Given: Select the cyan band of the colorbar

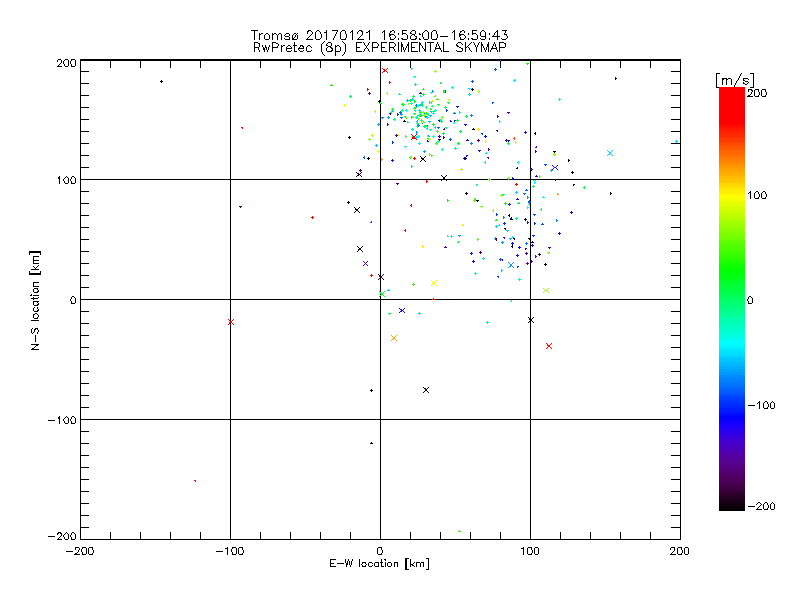Looking at the screenshot, I should tap(732, 344).
